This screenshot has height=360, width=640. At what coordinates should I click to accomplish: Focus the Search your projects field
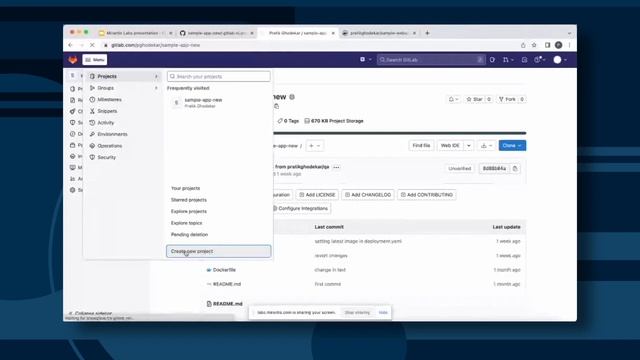click(218, 76)
